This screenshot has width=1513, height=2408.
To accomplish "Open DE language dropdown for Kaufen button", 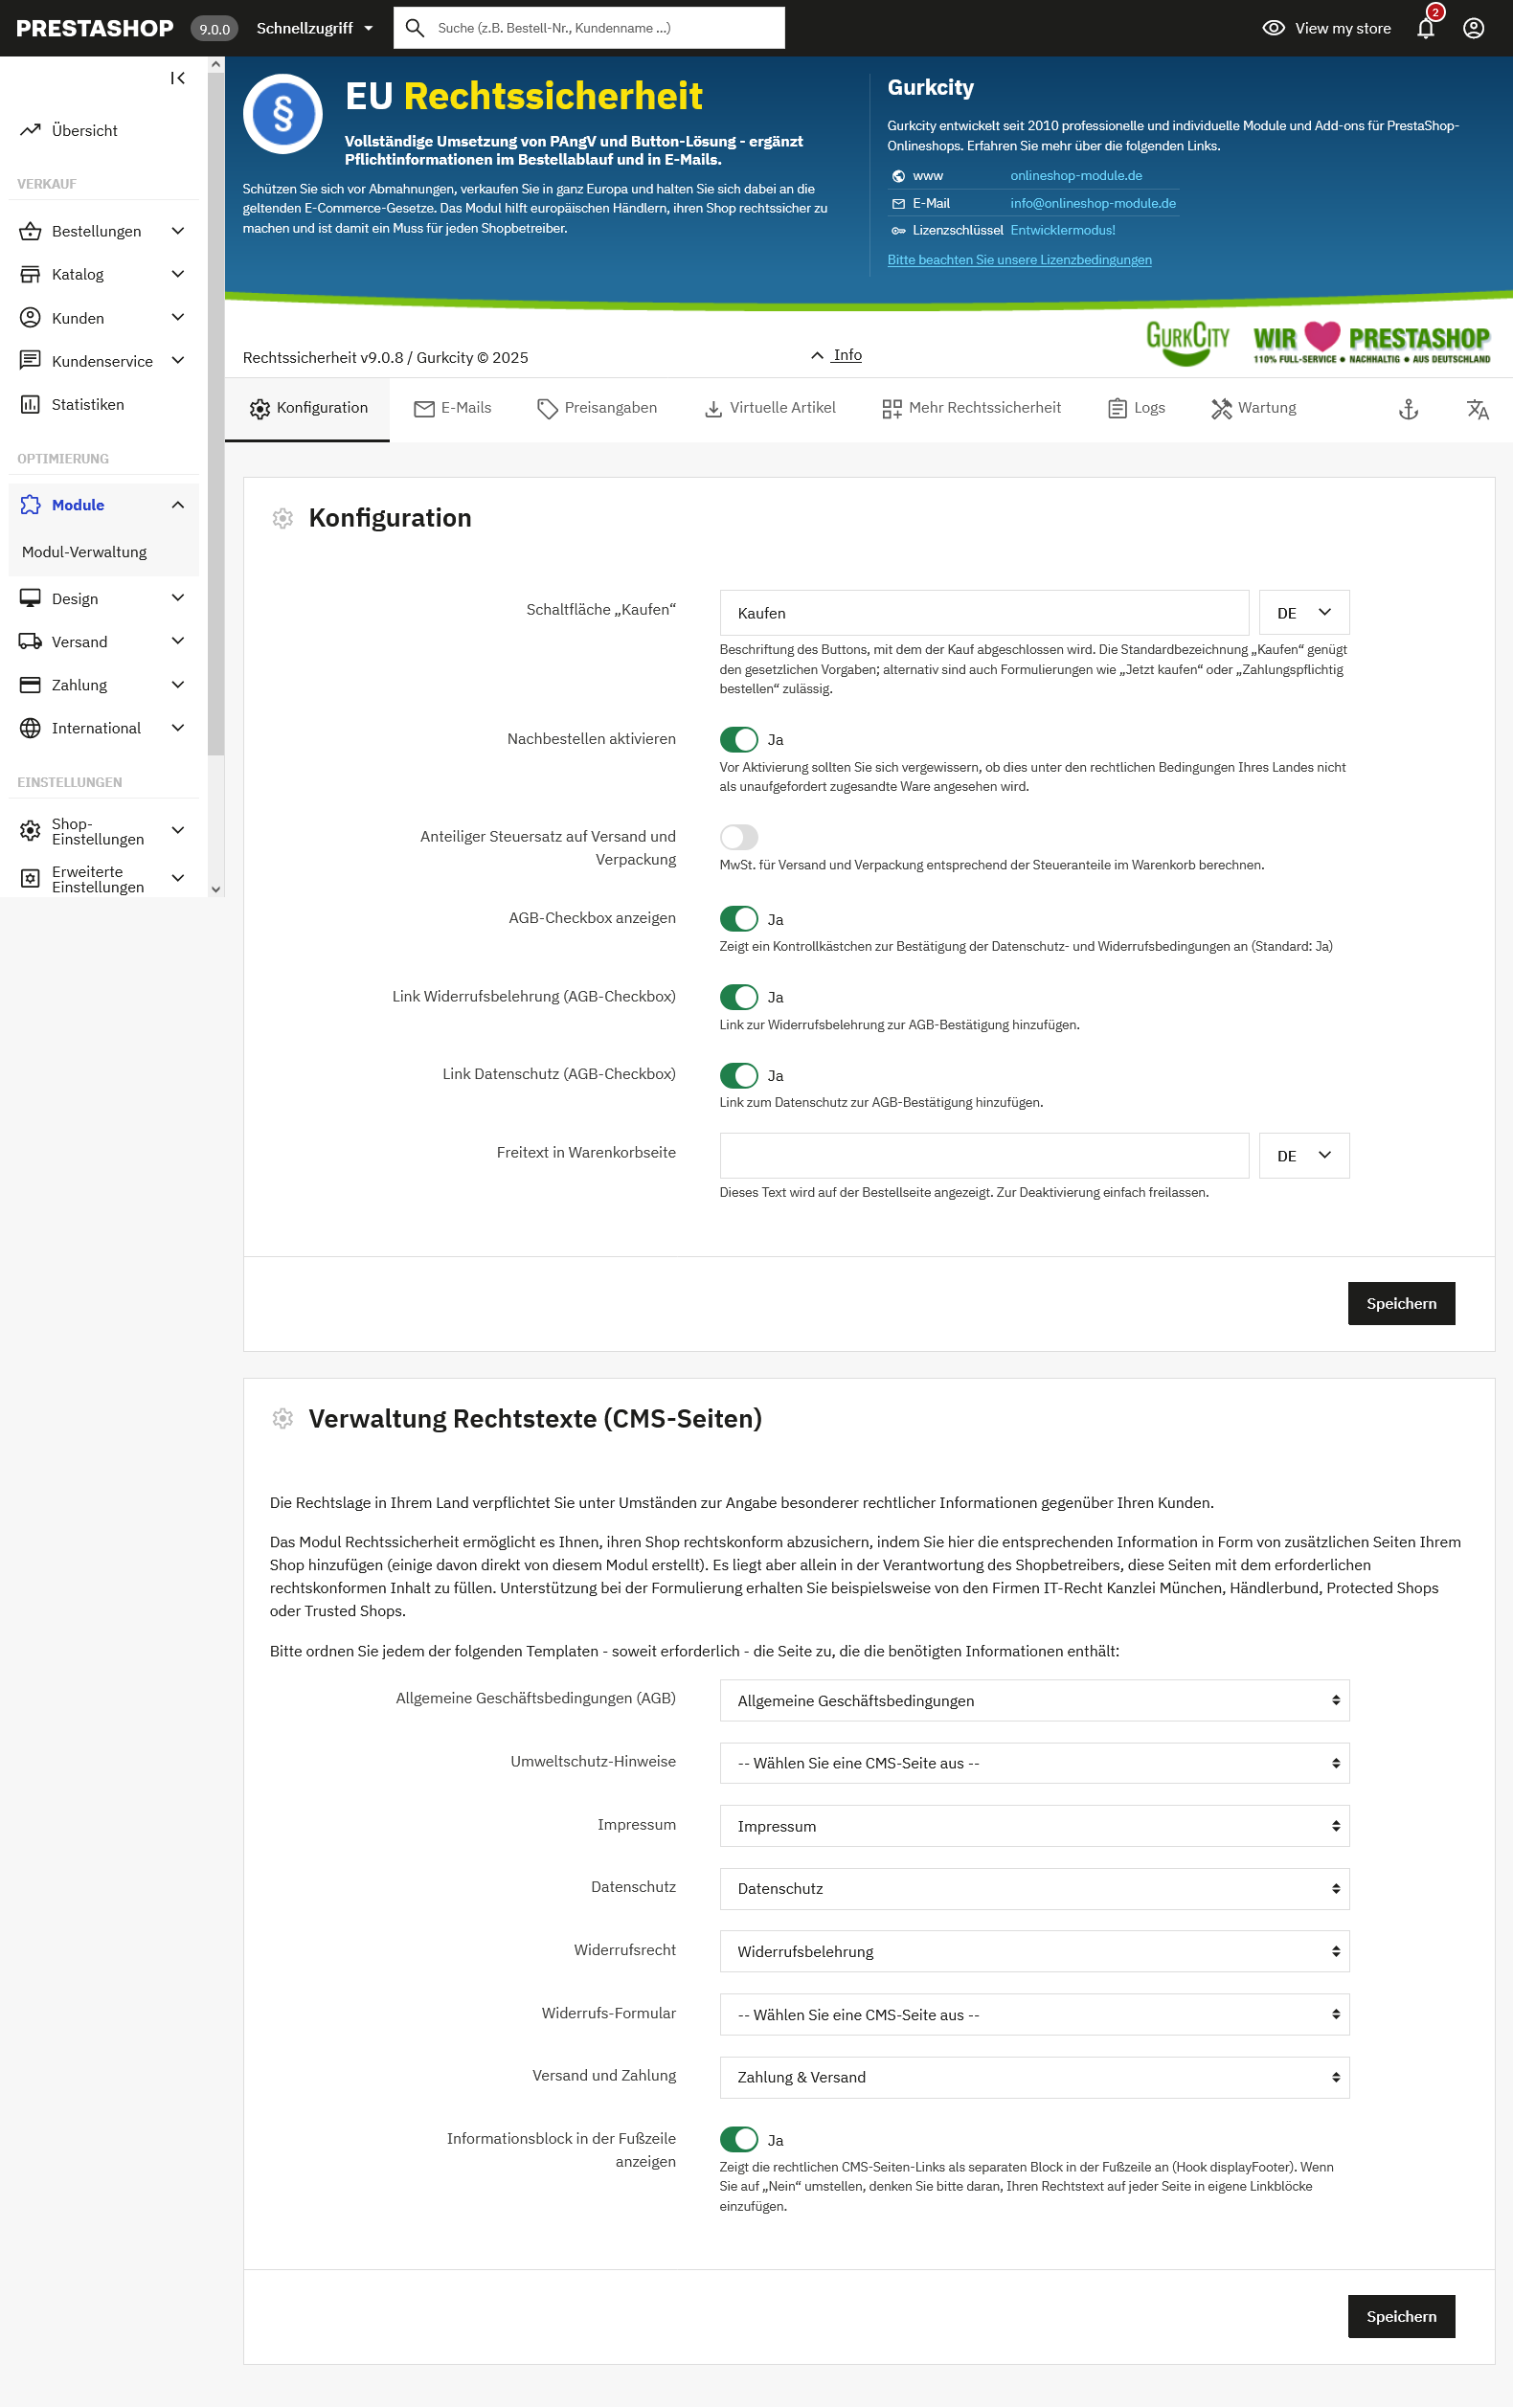I will [x=1303, y=613].
